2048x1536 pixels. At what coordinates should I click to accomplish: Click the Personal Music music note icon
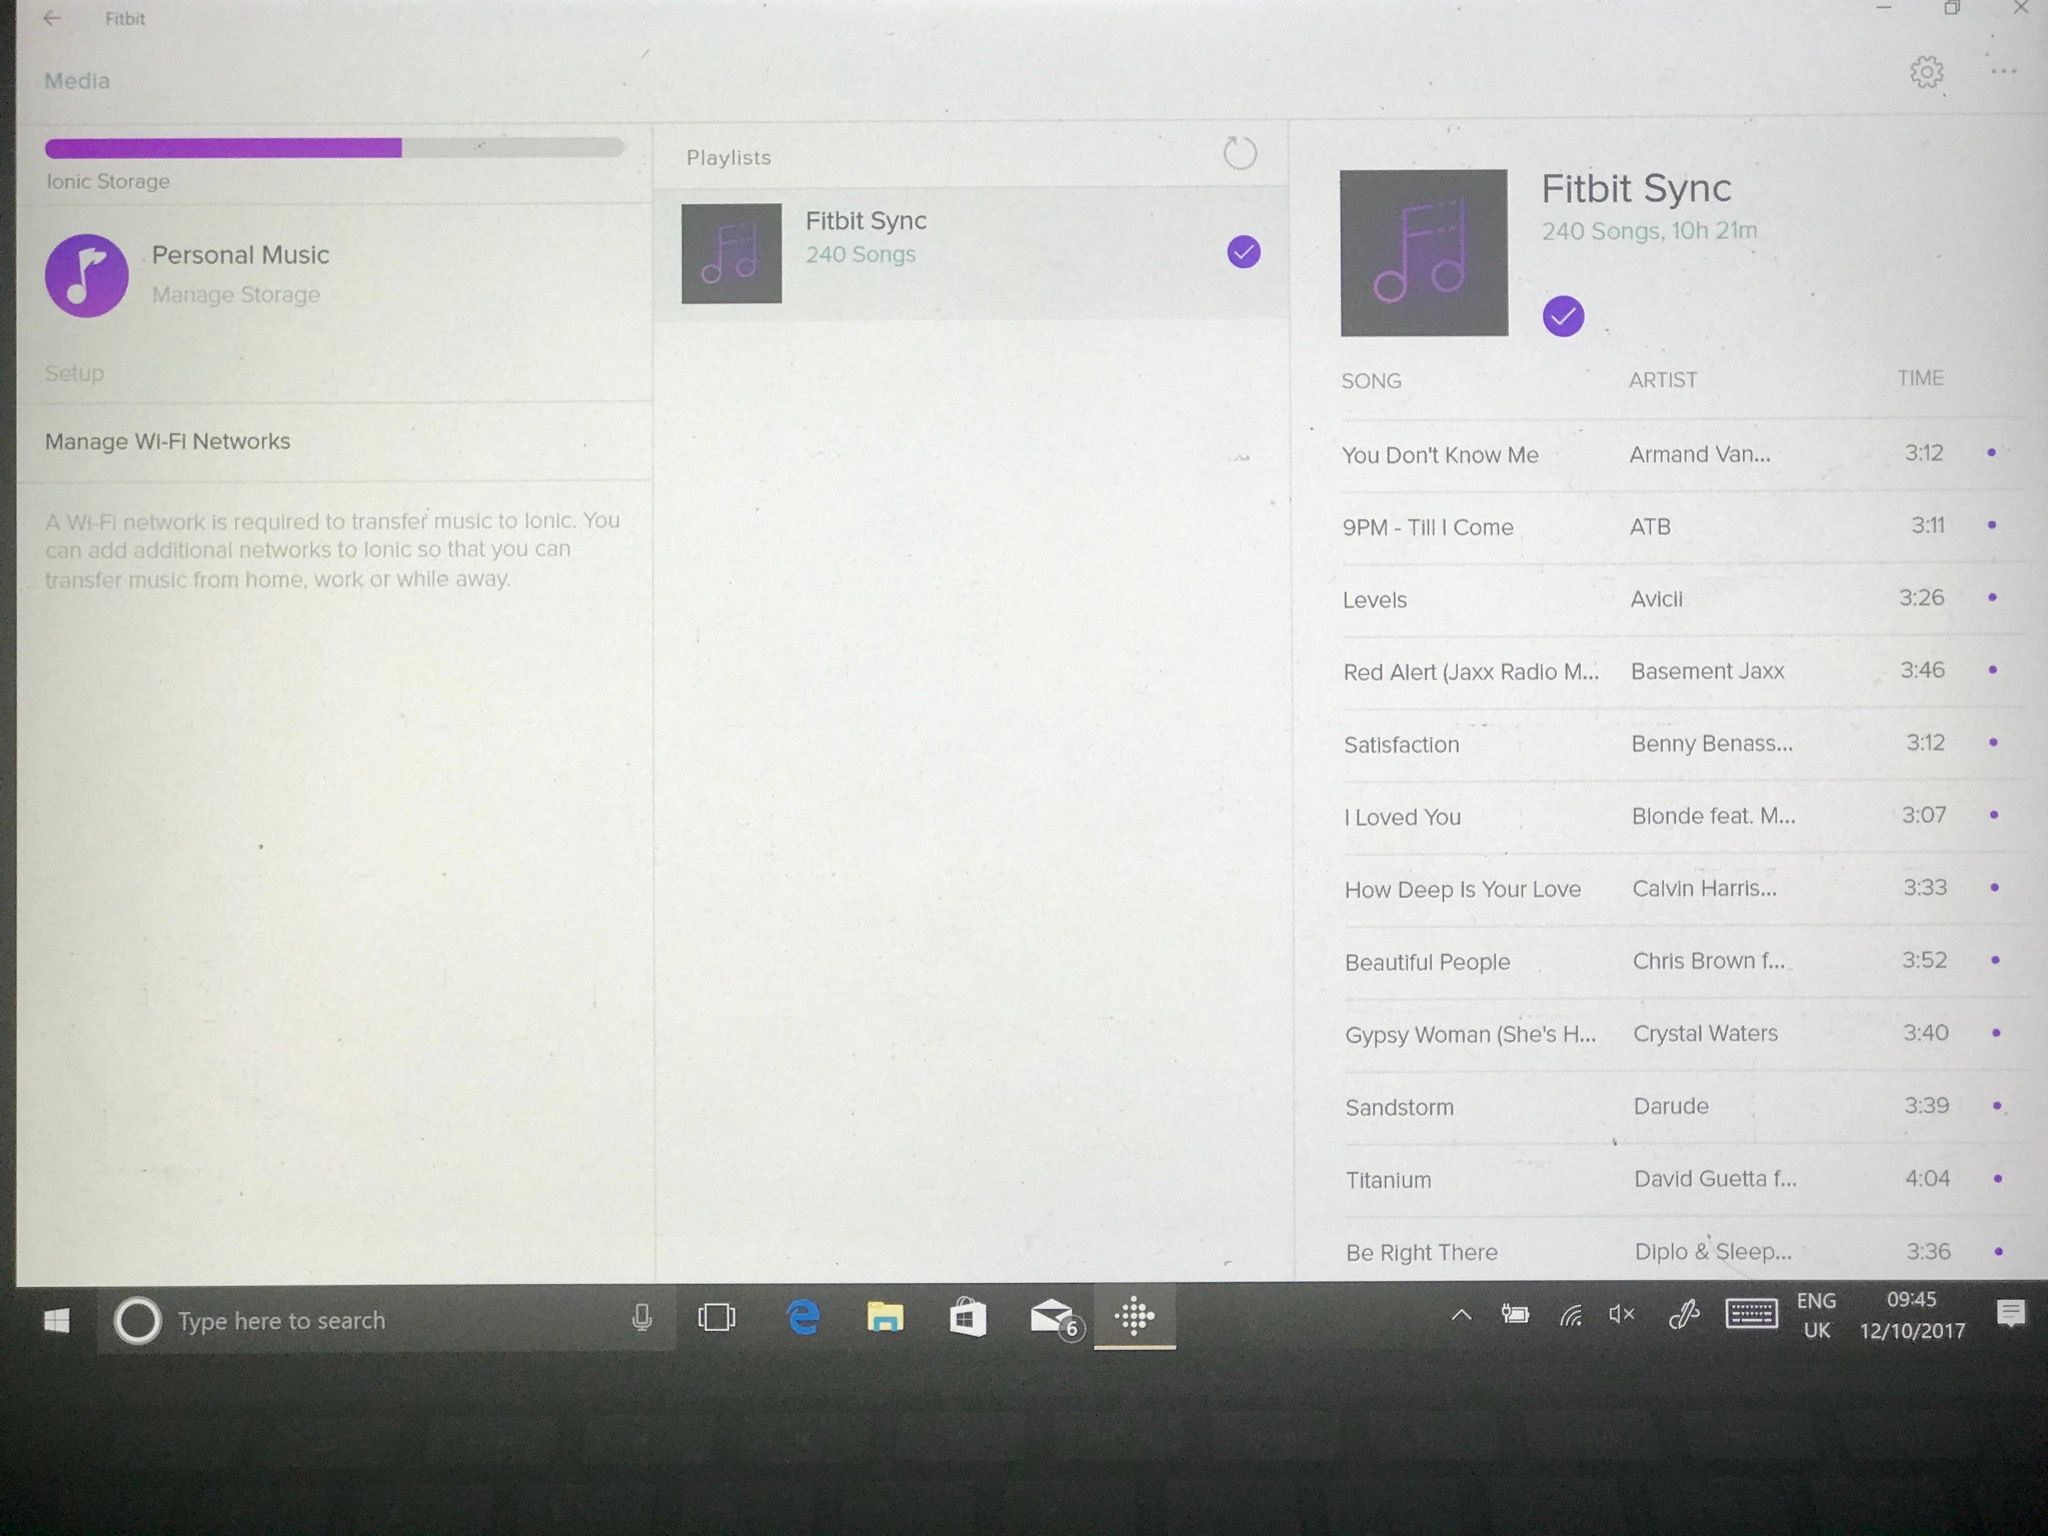click(89, 269)
